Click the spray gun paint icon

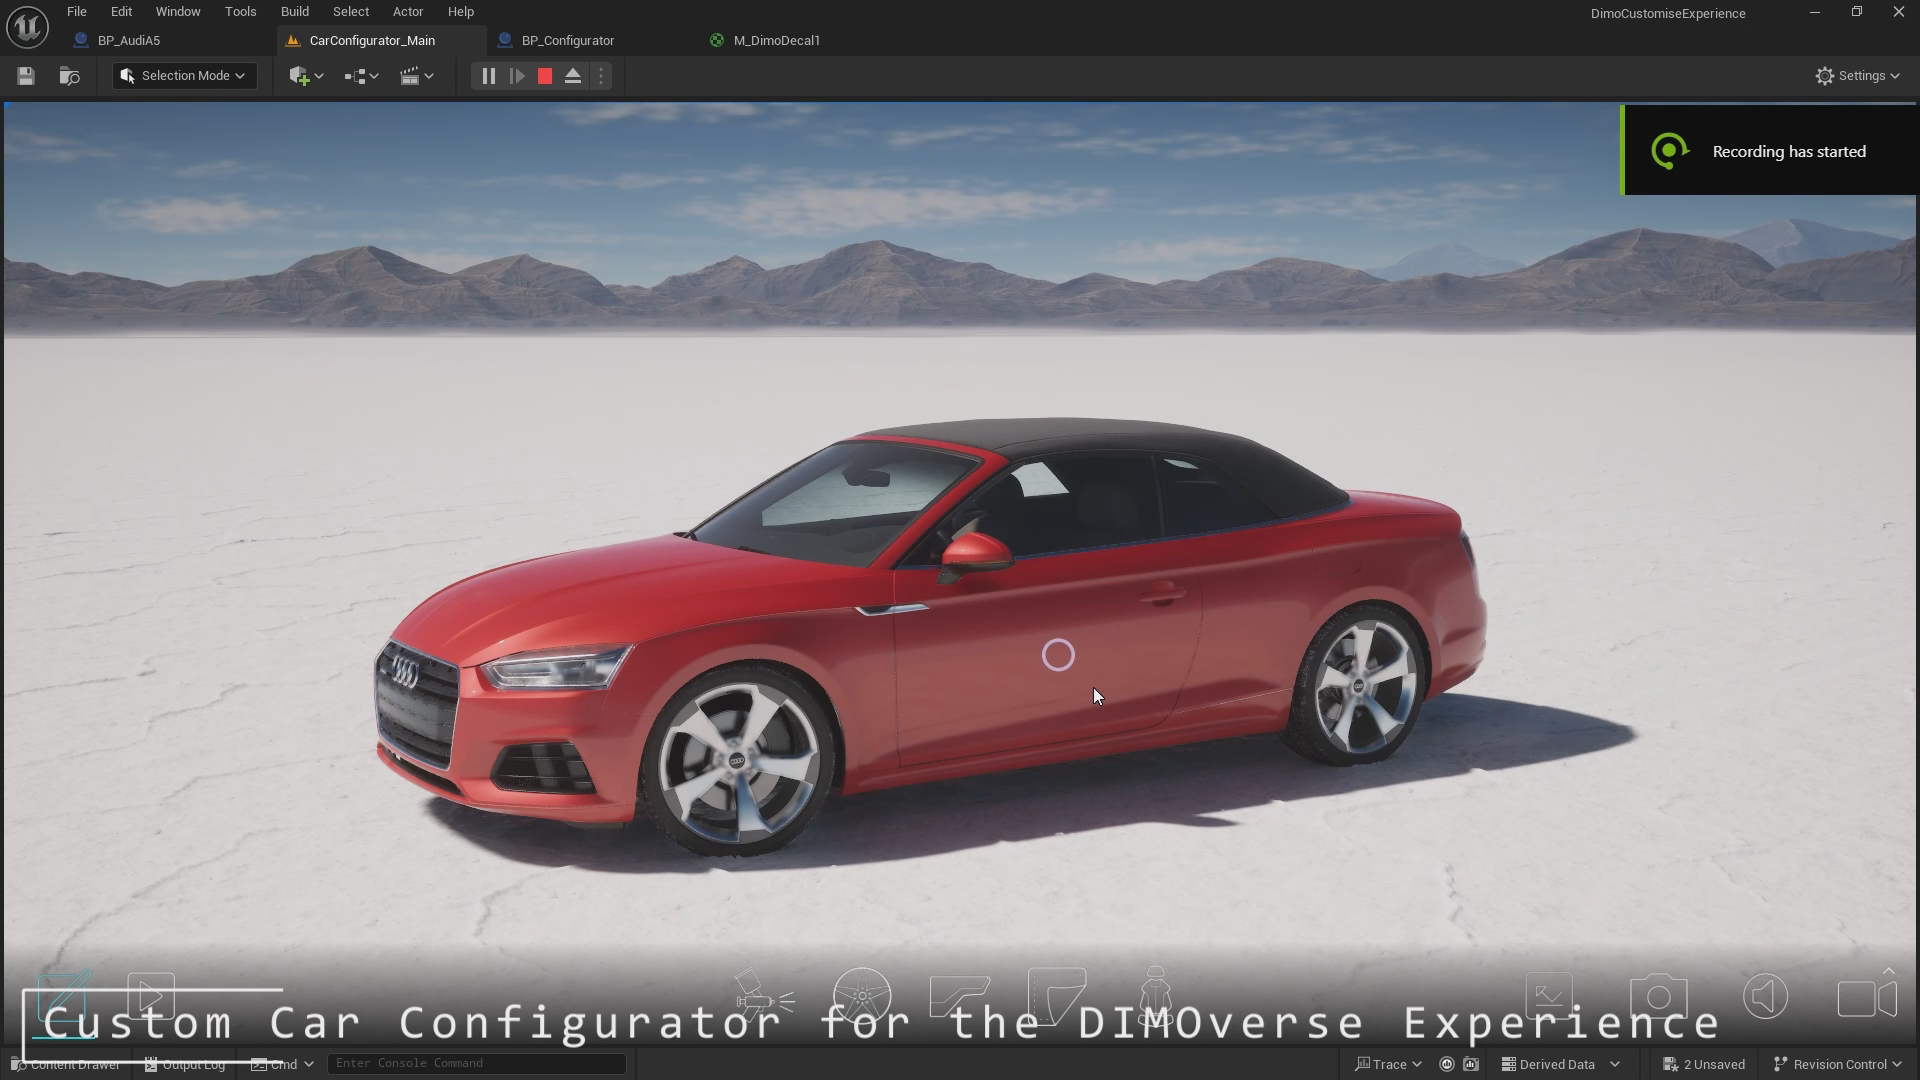(x=763, y=997)
